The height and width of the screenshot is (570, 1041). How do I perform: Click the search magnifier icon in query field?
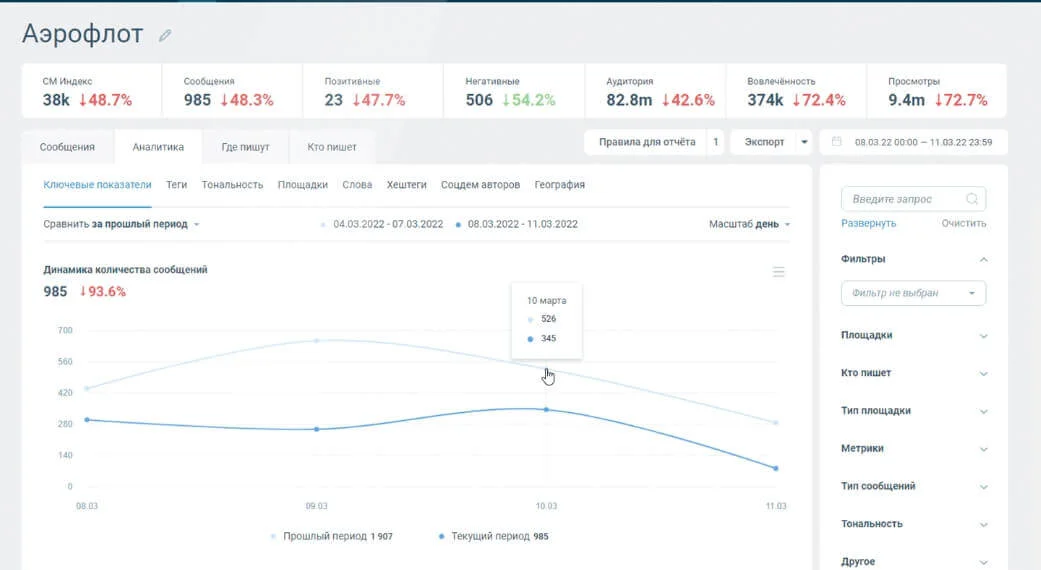pyautogui.click(x=972, y=199)
